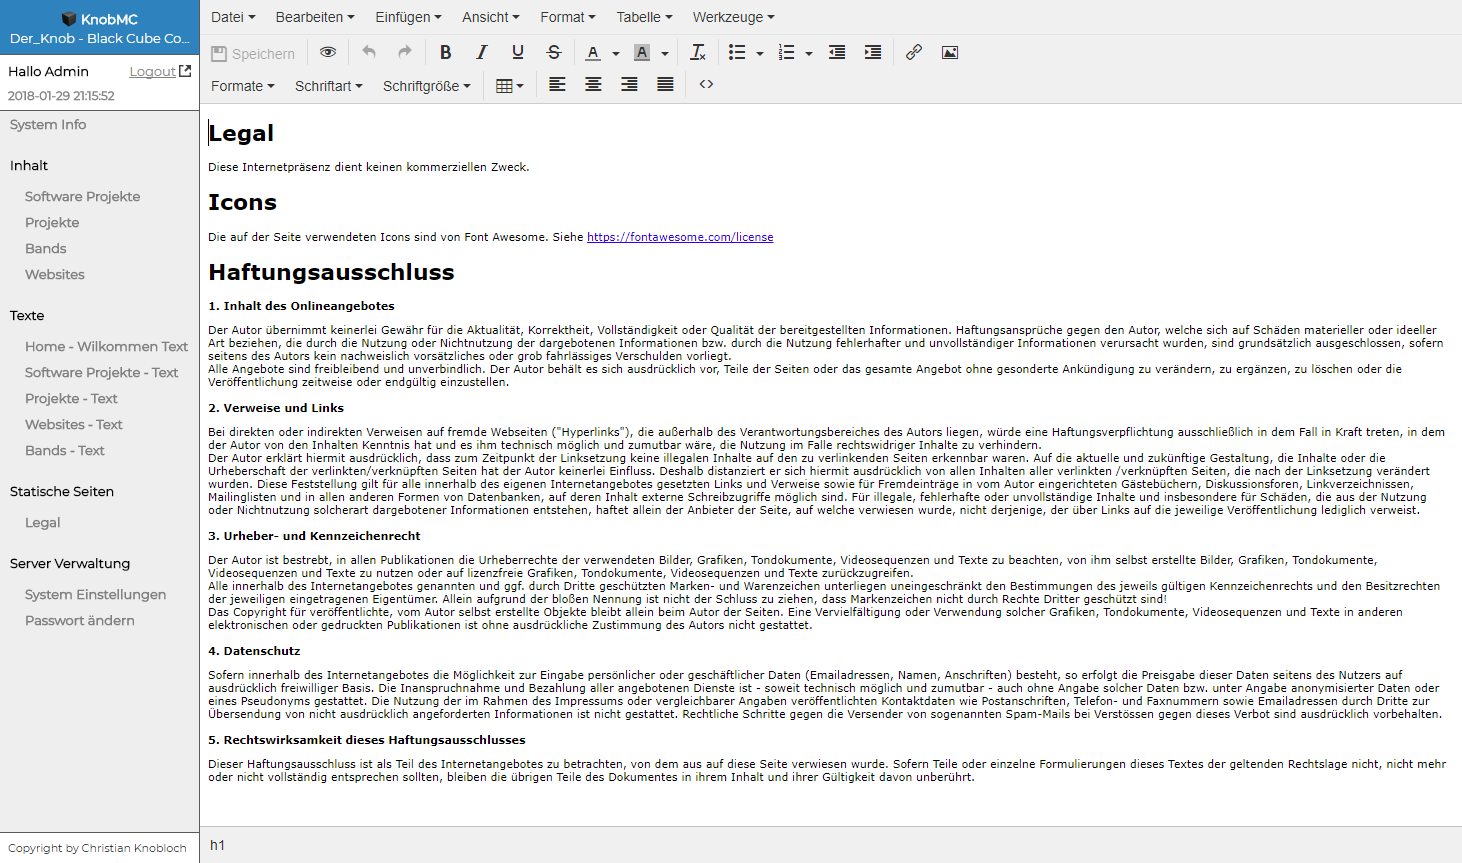Open Legal static page in sidebar

43,523
